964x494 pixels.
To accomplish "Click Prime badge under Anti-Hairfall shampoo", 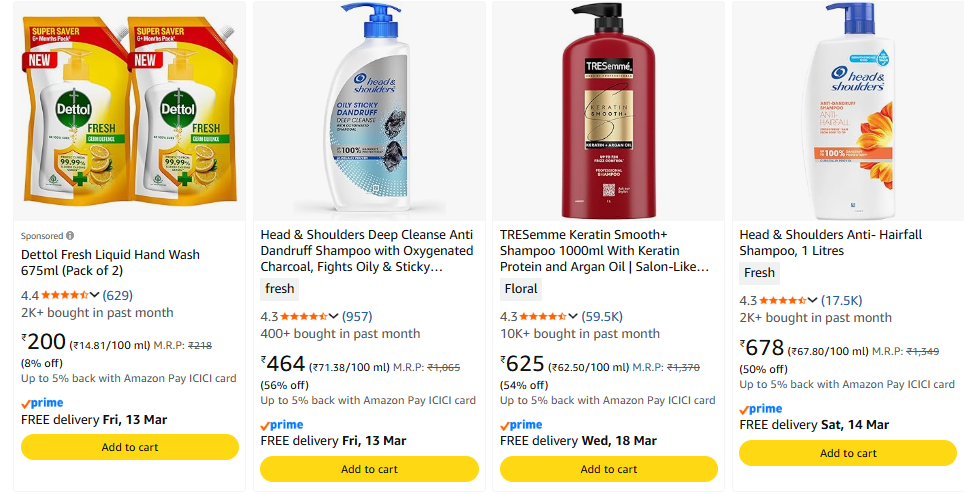I will (761, 409).
